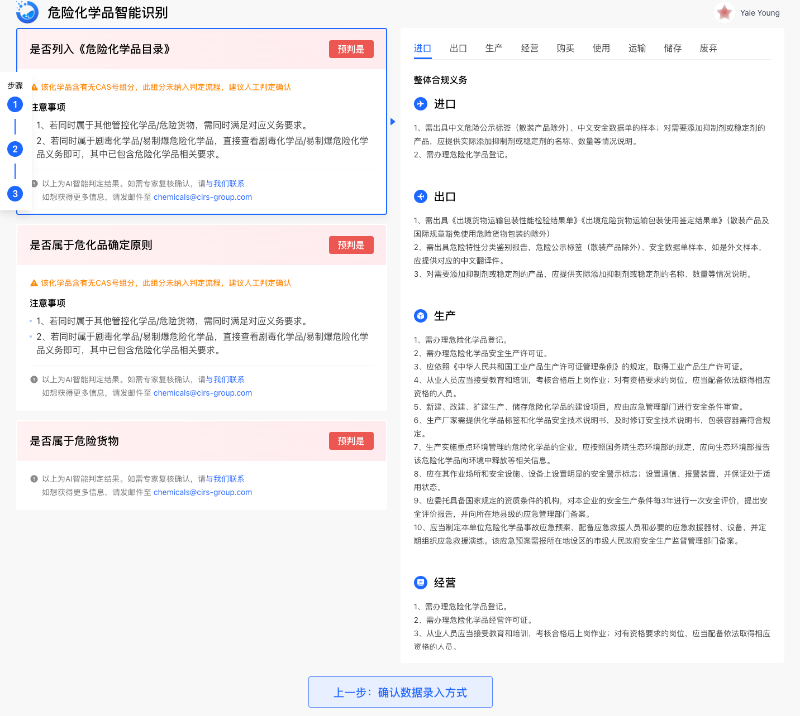
Task: Go to step 2 in the step indicator
Action: pos(14,149)
